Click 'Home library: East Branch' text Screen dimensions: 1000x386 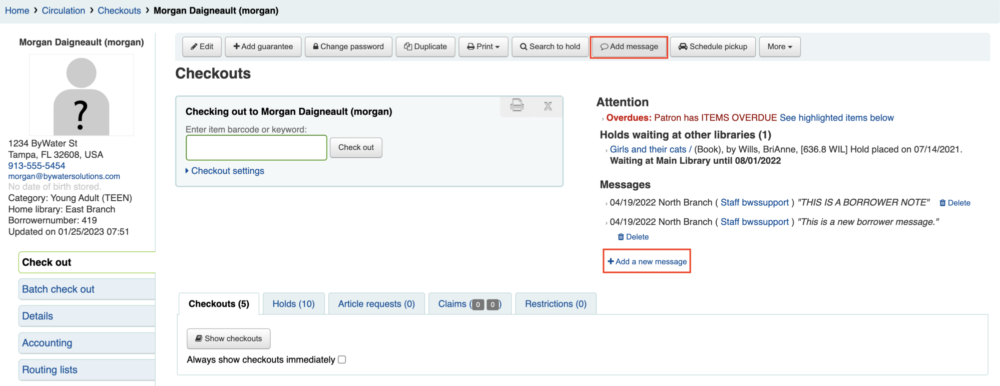[62, 209]
